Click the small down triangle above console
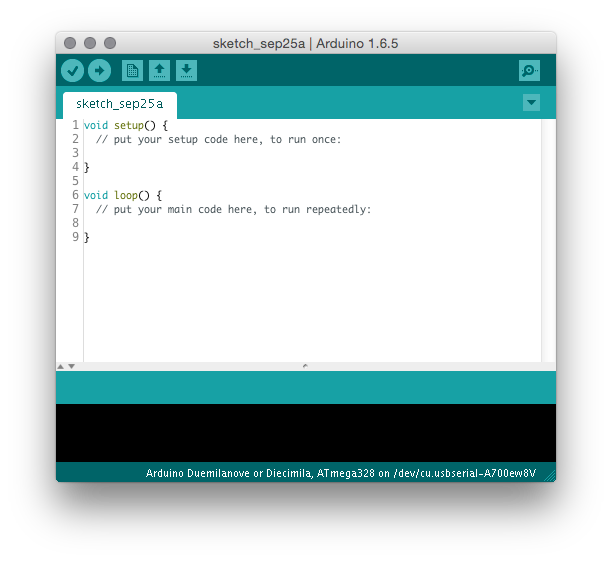Image resolution: width=612 pixels, height=562 pixels. pyautogui.click(x=71, y=366)
